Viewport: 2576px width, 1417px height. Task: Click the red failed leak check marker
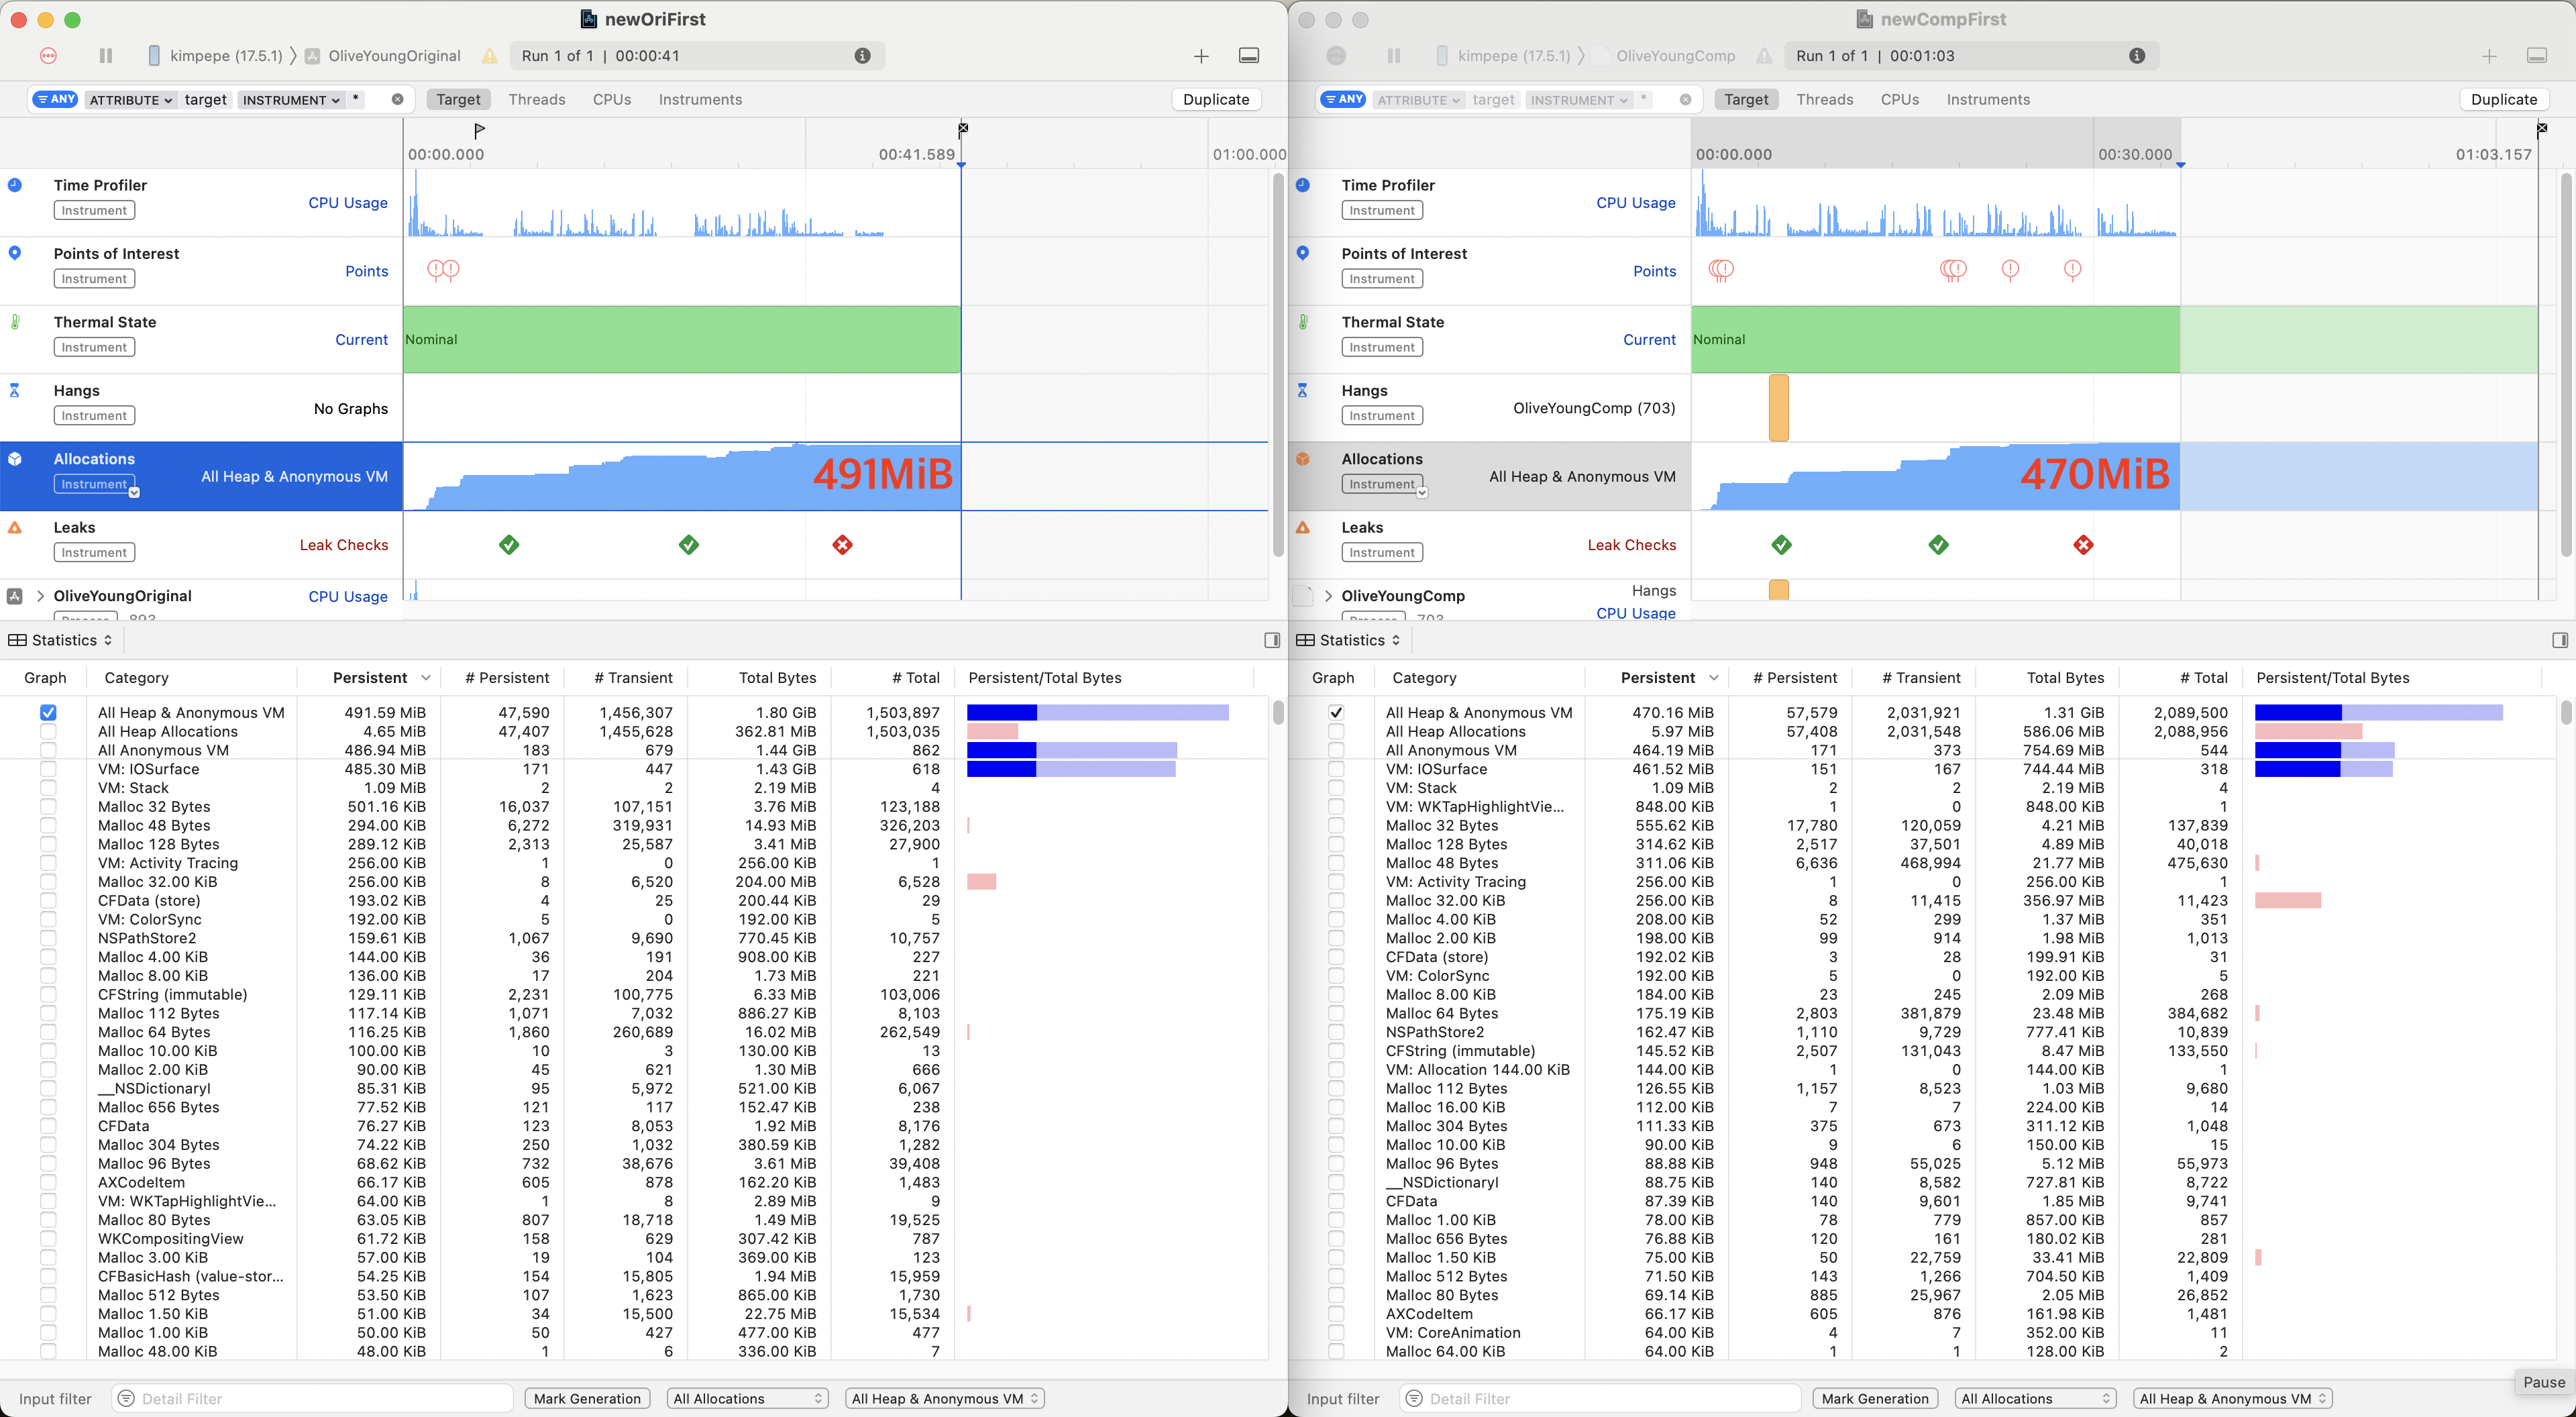[x=842, y=545]
